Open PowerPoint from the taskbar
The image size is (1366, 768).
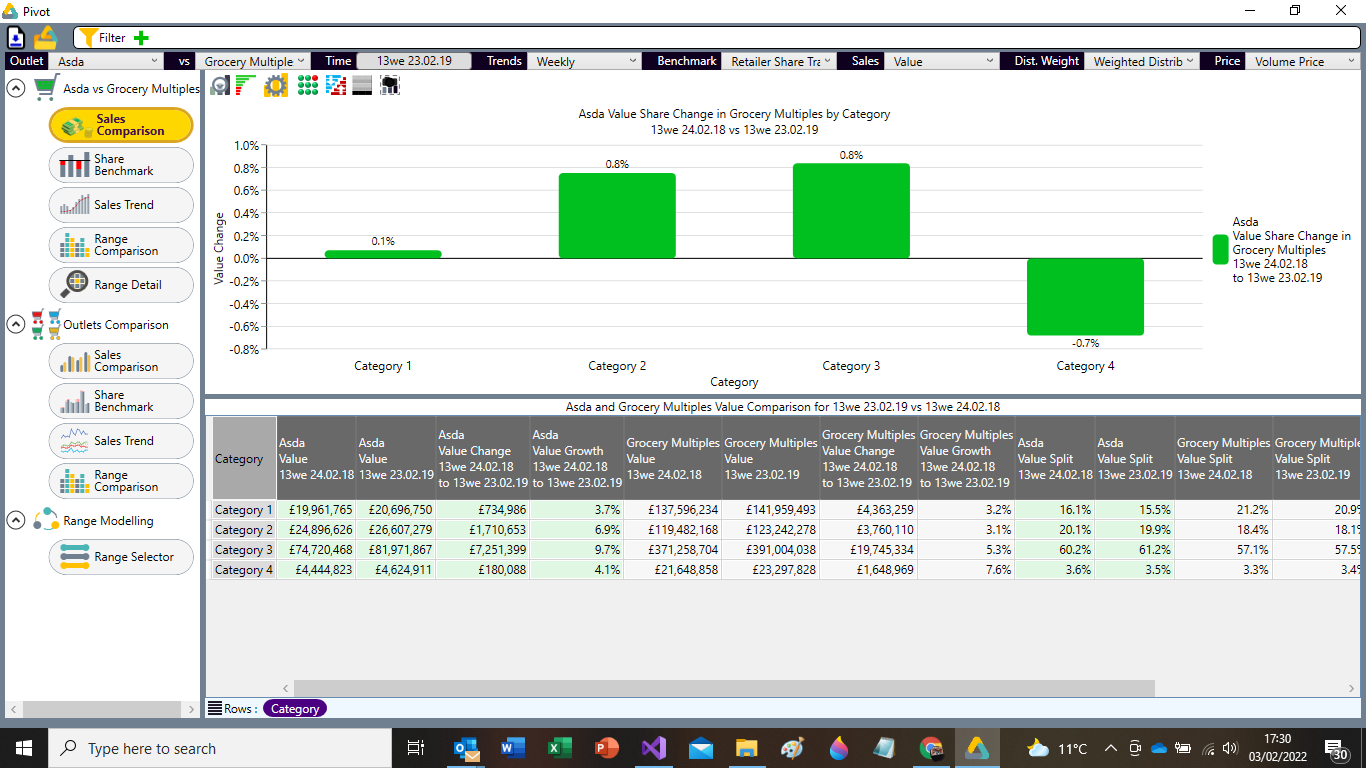607,748
